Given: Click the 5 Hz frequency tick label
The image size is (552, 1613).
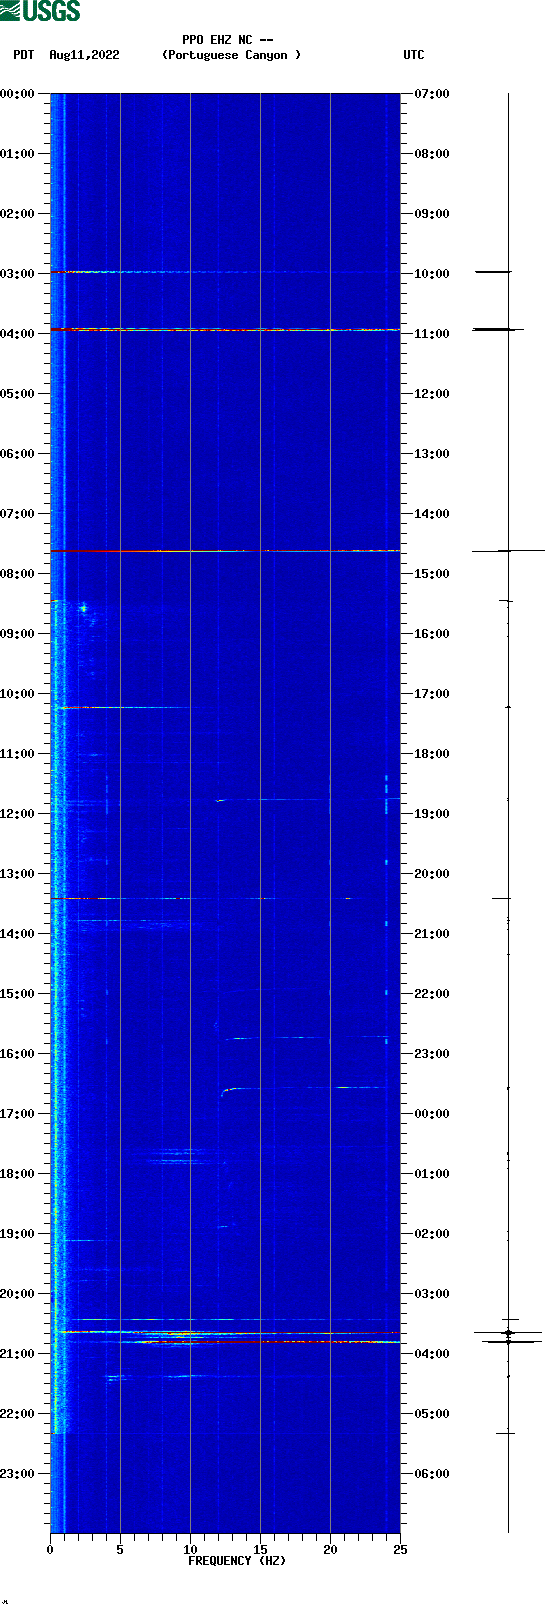Looking at the screenshot, I should tap(120, 1550).
